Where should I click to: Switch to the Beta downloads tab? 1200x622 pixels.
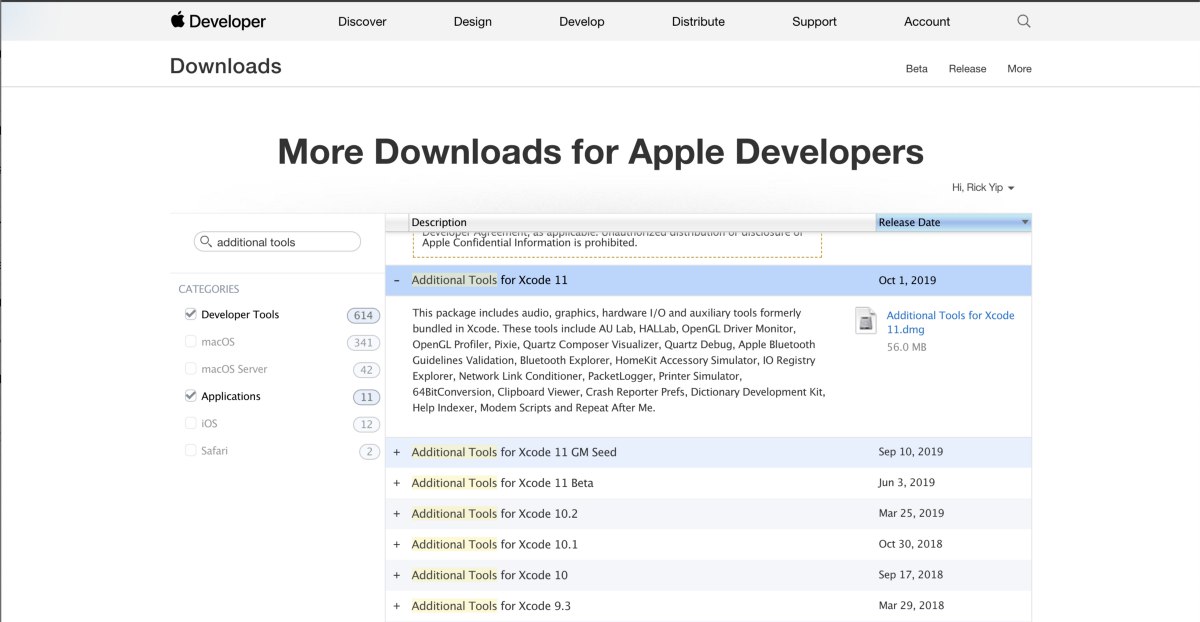point(917,69)
